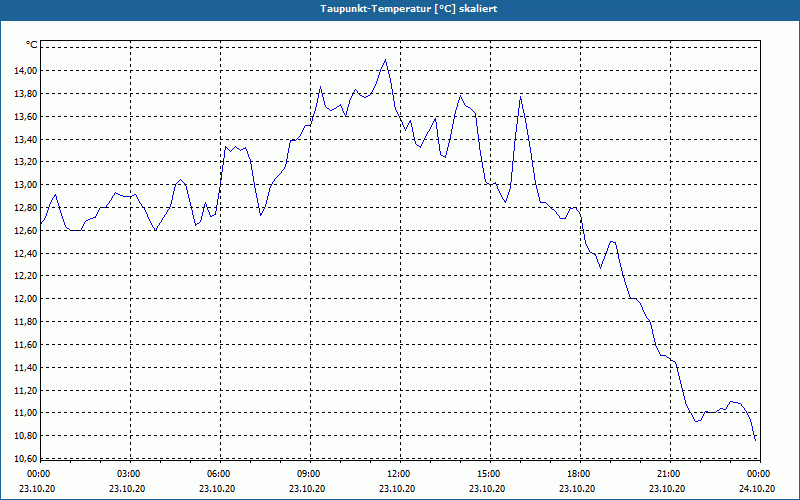This screenshot has width=800, height=500.
Task: Pick the x-axis time label "21:00"
Action: click(x=668, y=474)
